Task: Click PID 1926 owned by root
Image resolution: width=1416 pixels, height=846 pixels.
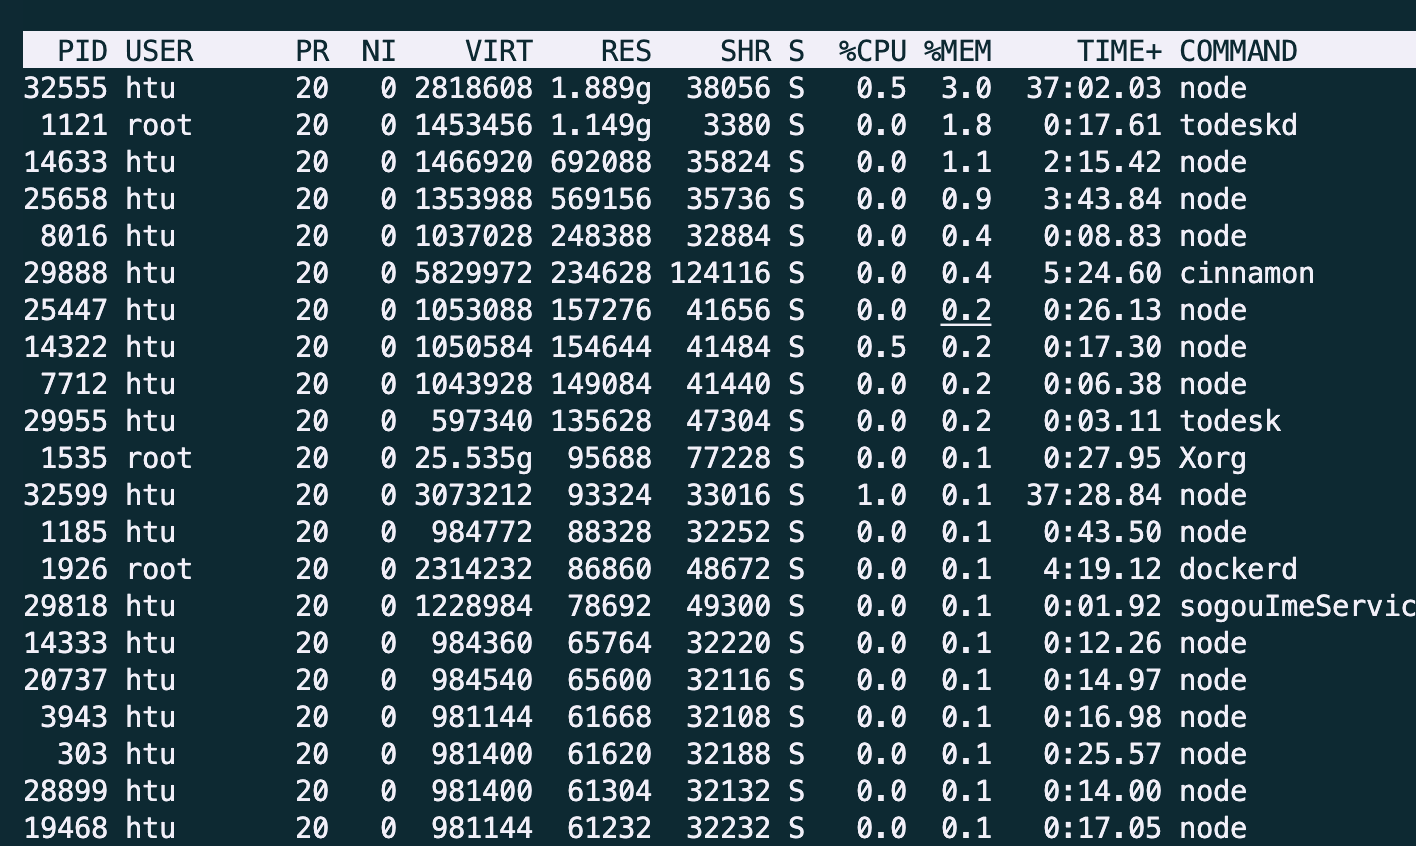Action: point(74,569)
